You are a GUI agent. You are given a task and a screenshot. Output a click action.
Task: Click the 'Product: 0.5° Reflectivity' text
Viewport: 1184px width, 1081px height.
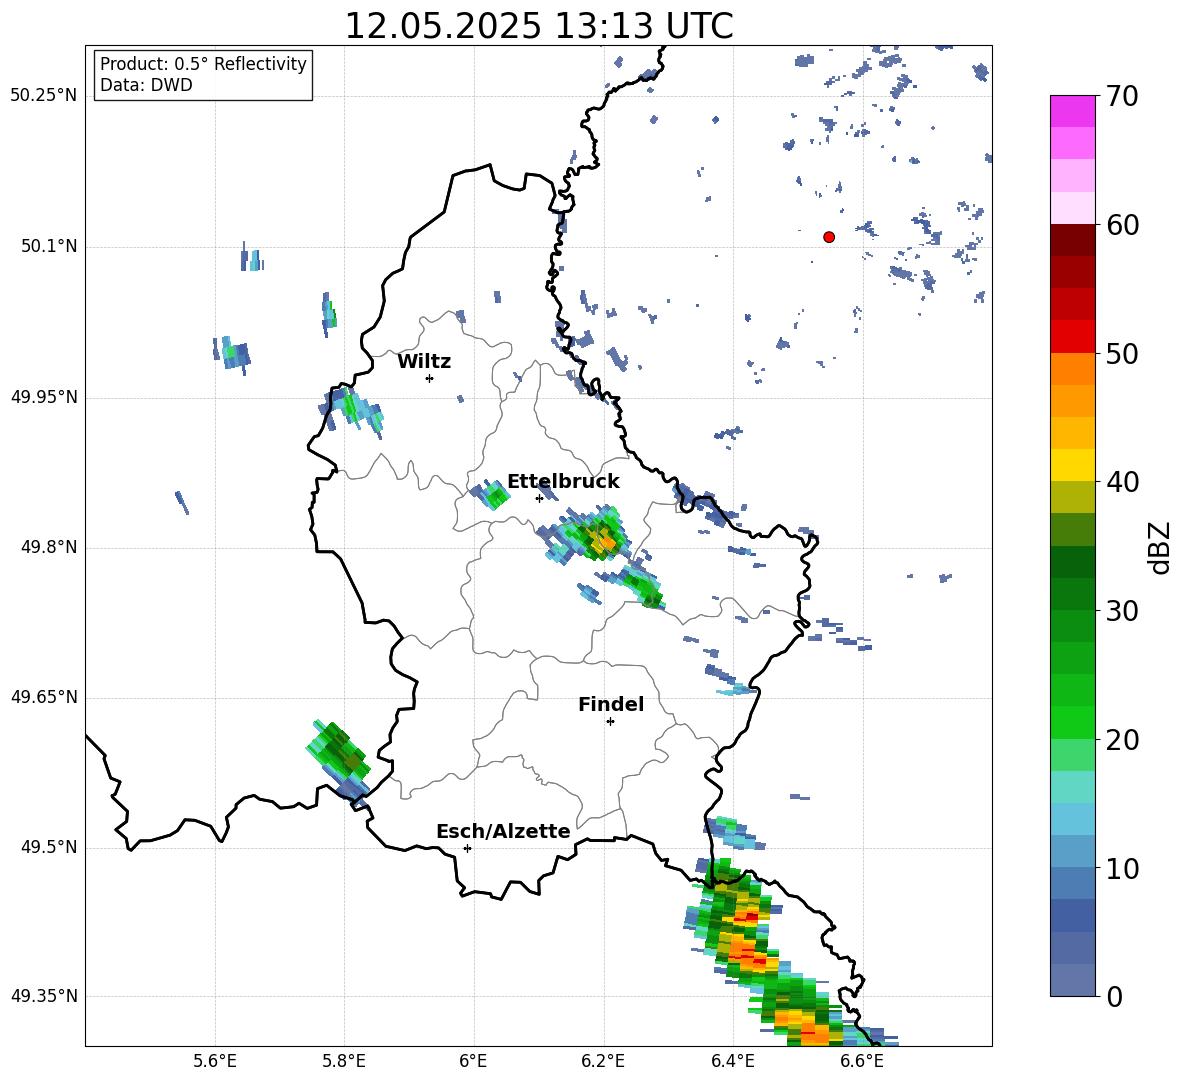click(x=203, y=64)
